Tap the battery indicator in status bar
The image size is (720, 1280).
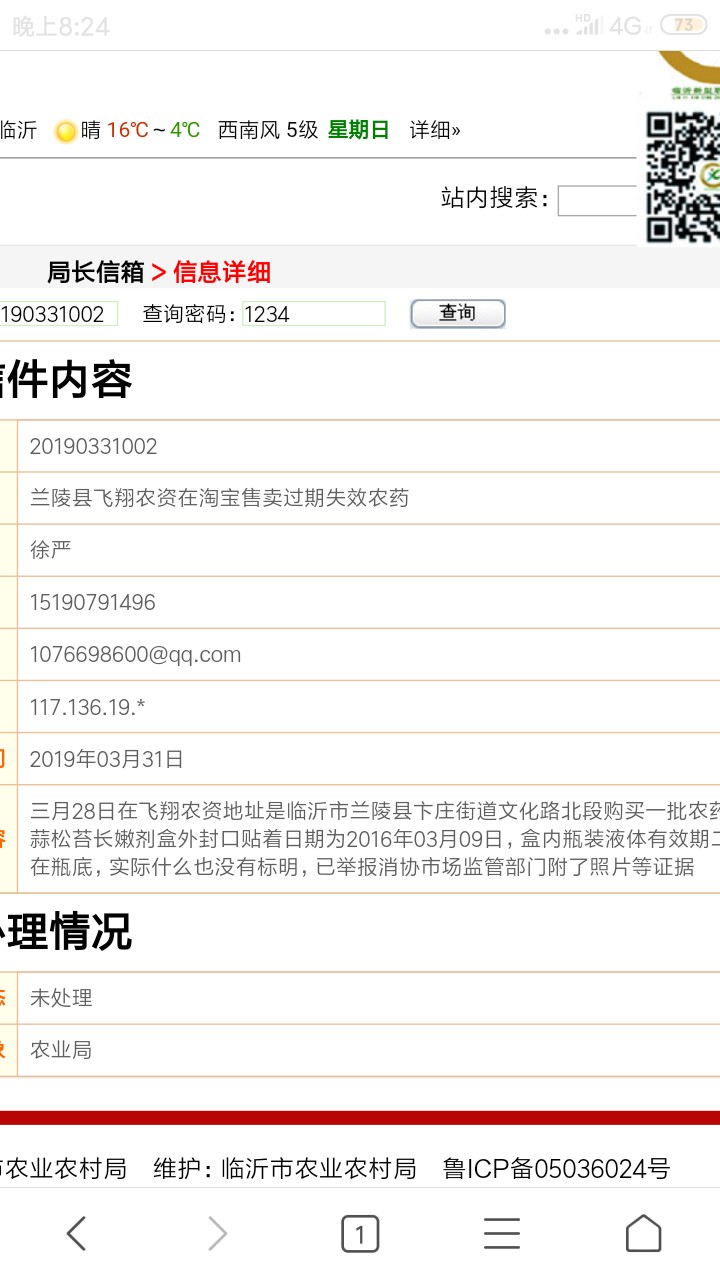coord(684,26)
